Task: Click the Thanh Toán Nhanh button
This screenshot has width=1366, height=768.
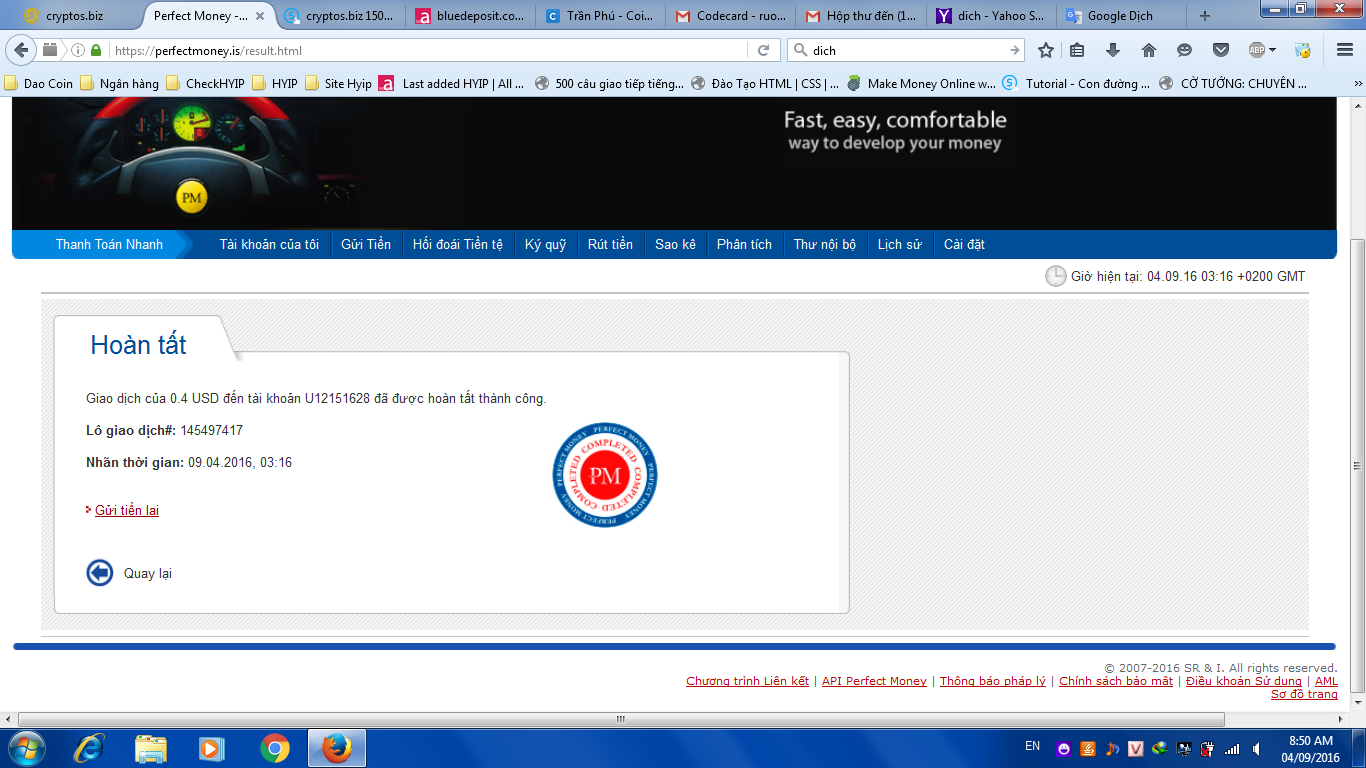Action: point(109,244)
